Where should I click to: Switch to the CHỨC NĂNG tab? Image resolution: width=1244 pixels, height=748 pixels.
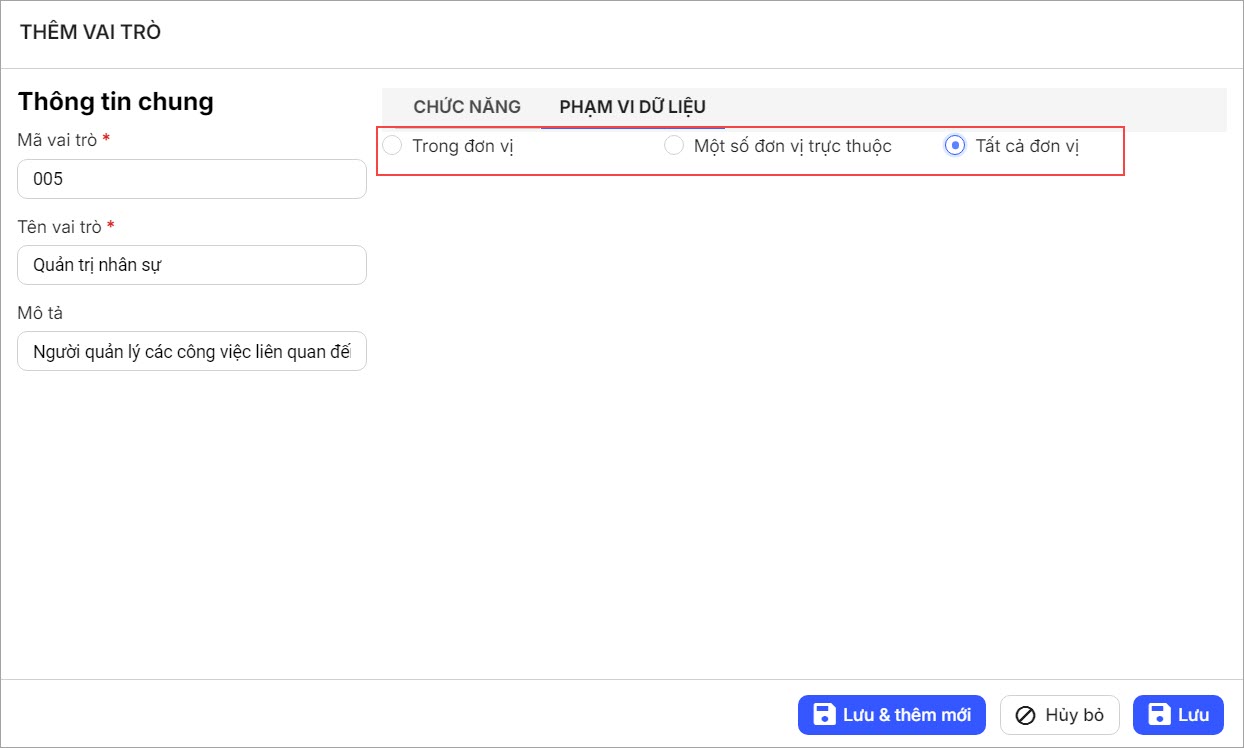[x=467, y=107]
